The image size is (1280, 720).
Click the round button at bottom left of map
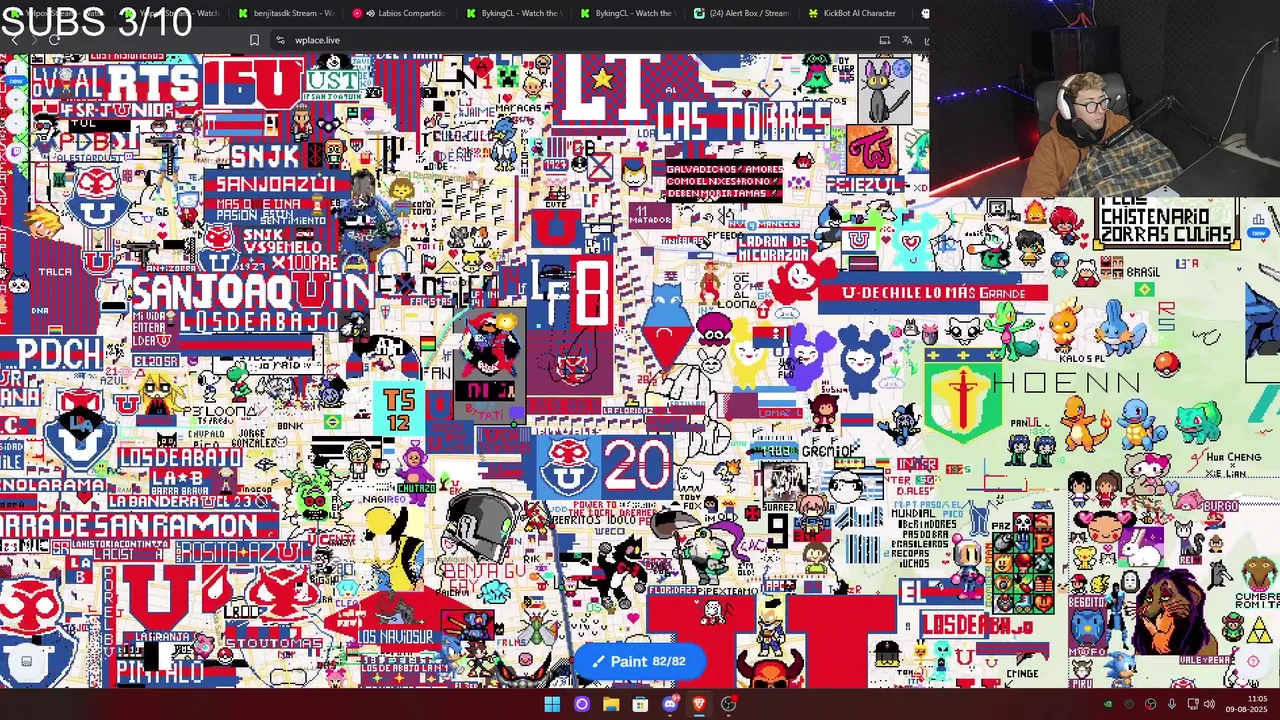click(27, 661)
